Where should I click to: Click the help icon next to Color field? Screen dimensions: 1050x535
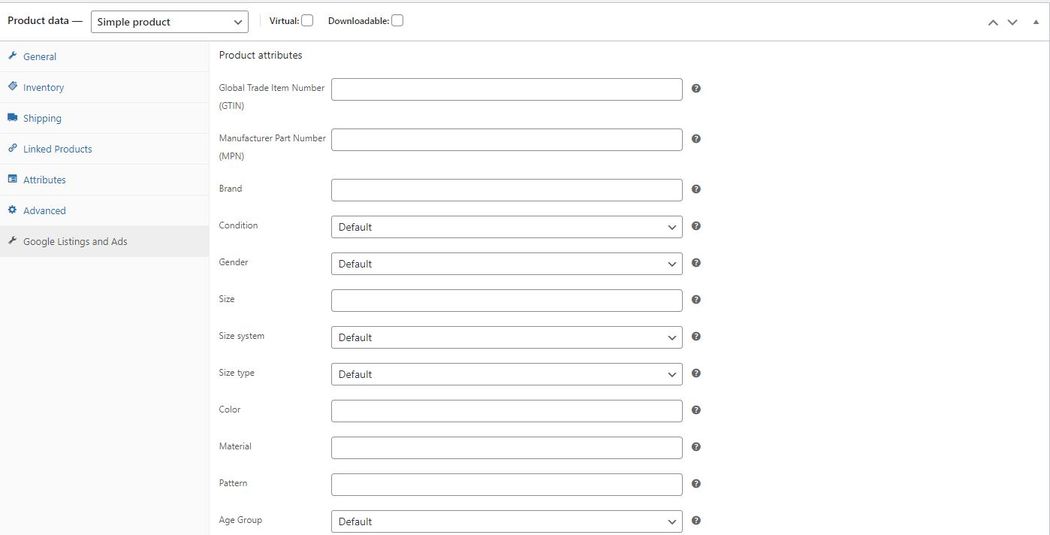coord(696,410)
